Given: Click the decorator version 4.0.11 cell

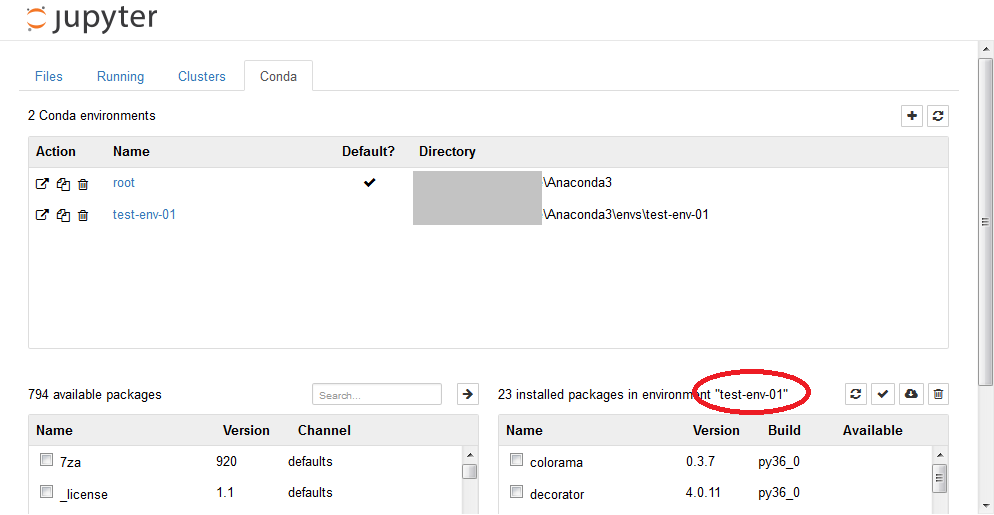Looking at the screenshot, I should click(704, 493).
